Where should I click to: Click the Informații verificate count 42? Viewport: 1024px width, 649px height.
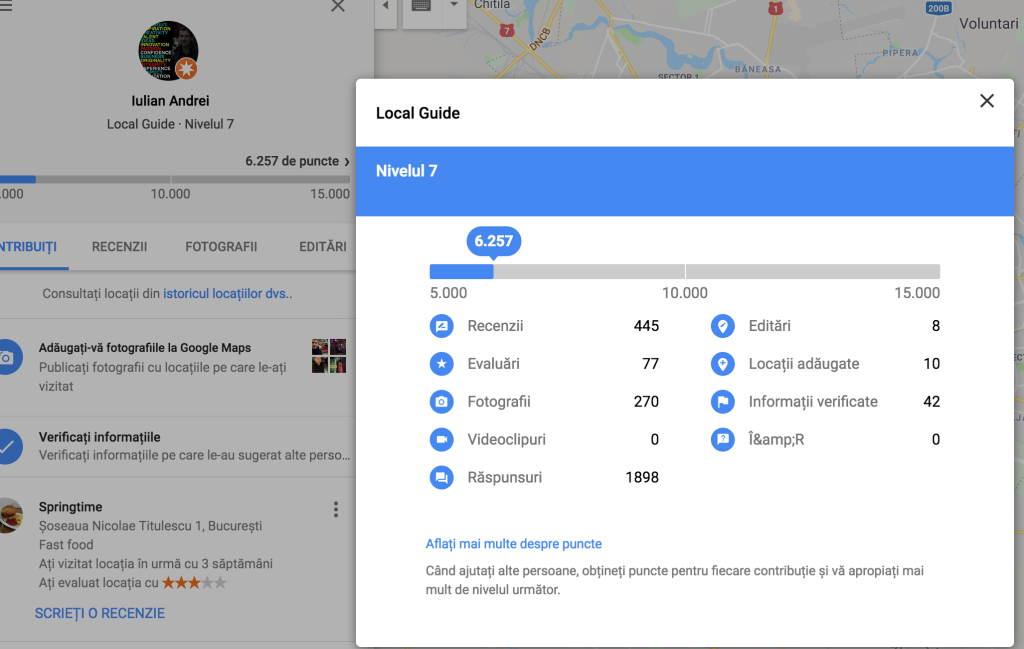(x=931, y=402)
